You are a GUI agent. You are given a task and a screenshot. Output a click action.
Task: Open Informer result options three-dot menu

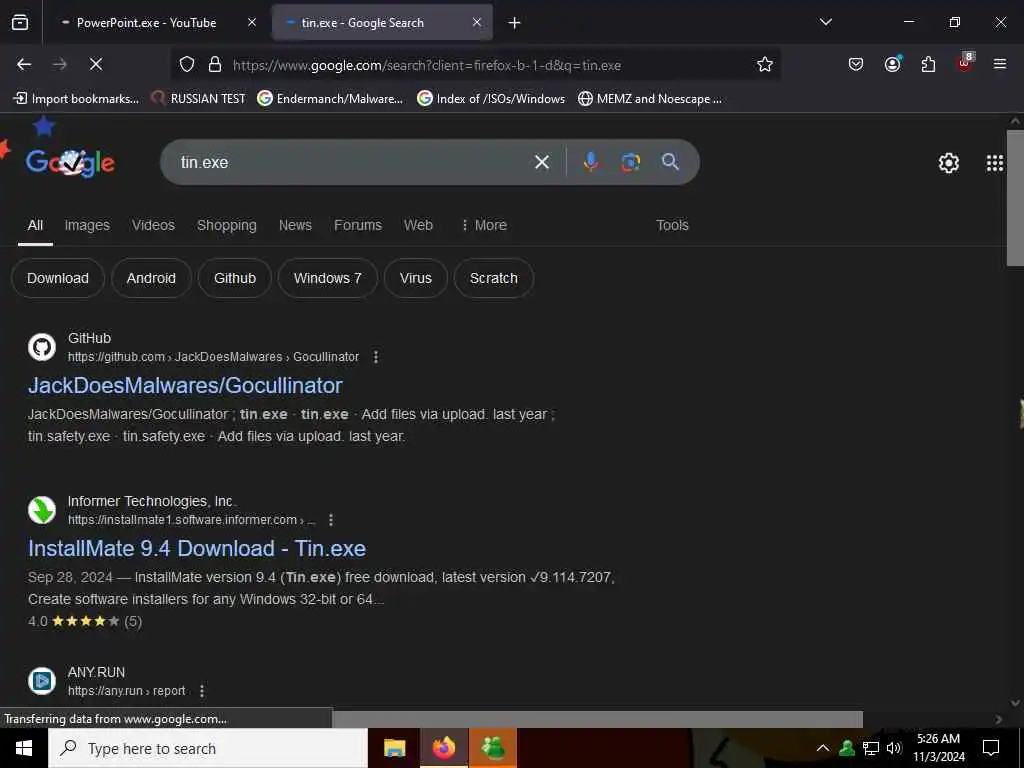coord(331,520)
